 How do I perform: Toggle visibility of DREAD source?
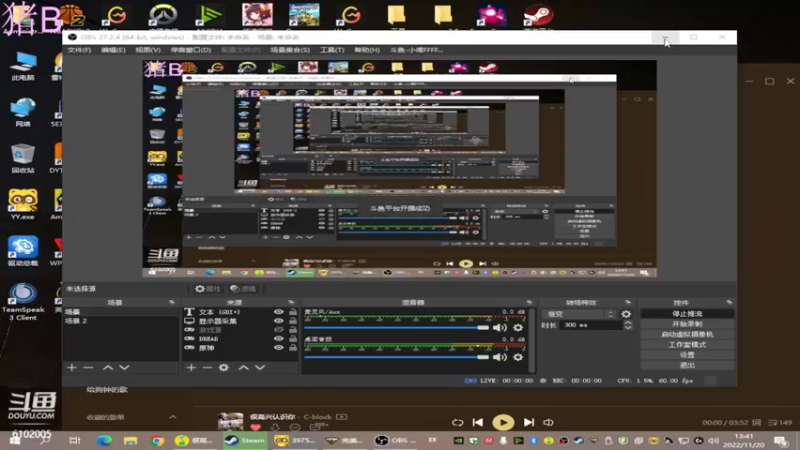point(279,339)
